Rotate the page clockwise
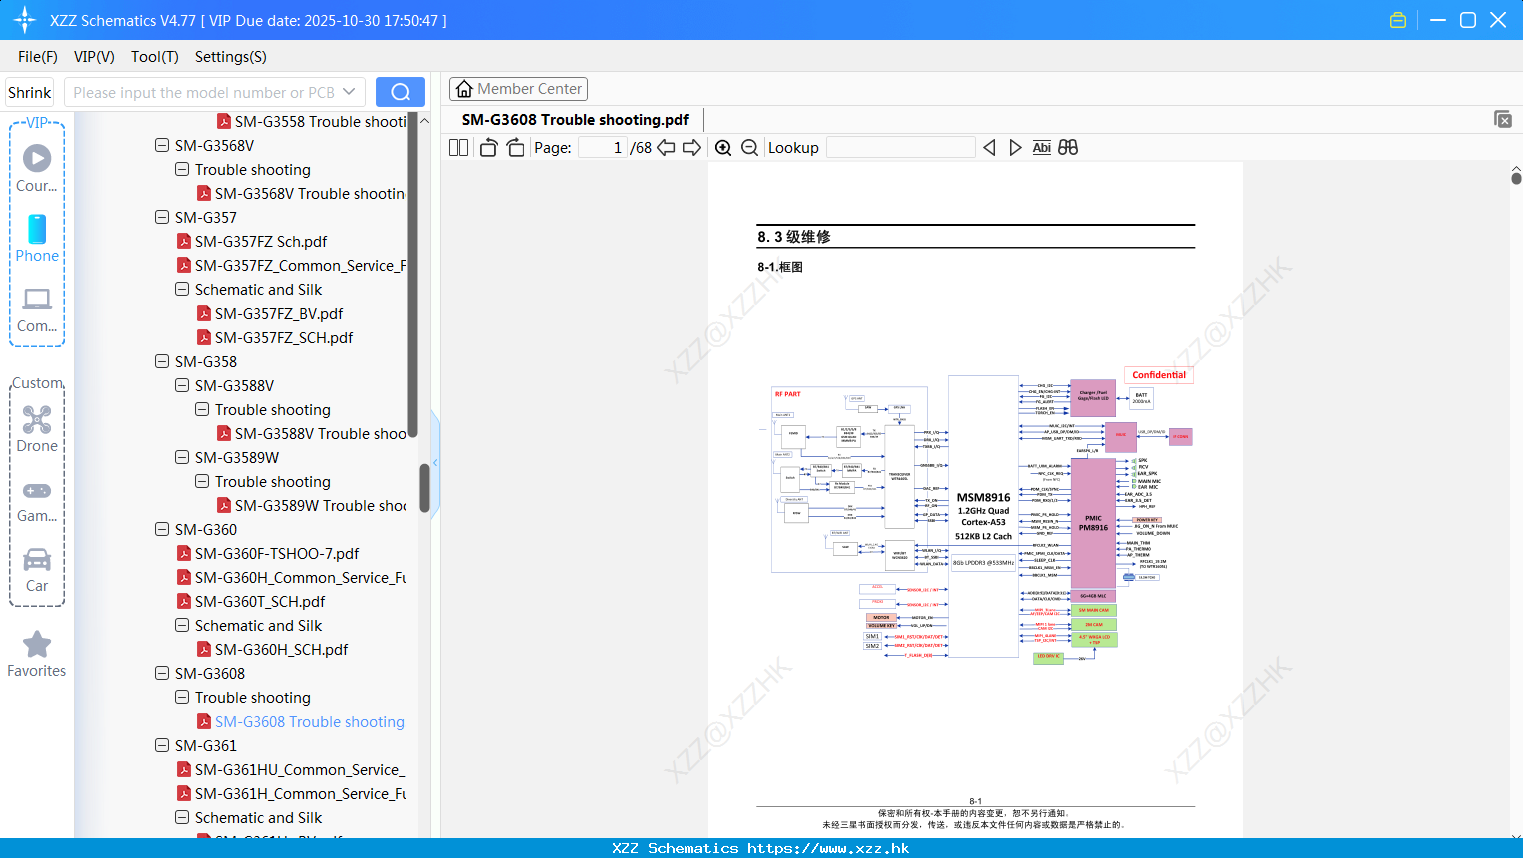The width and height of the screenshot is (1523, 858). click(x=515, y=148)
